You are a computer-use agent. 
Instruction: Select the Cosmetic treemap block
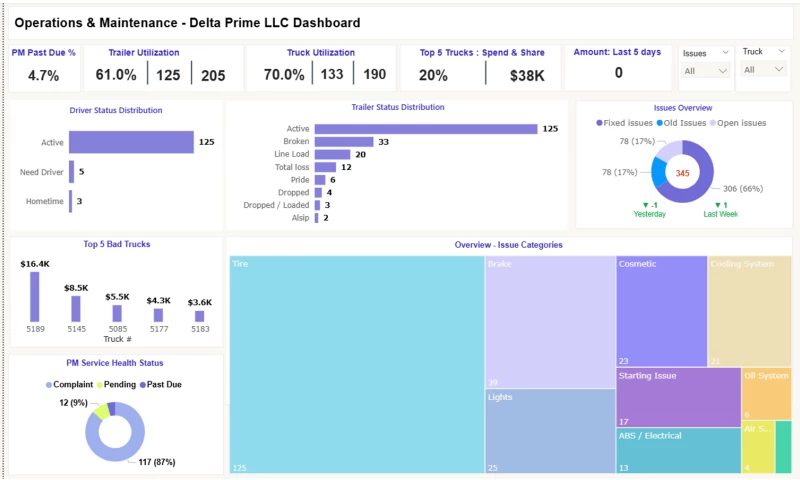661,311
